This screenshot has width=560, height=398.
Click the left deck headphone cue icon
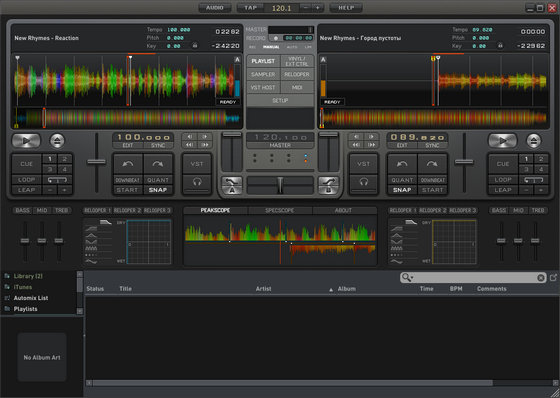197,182
